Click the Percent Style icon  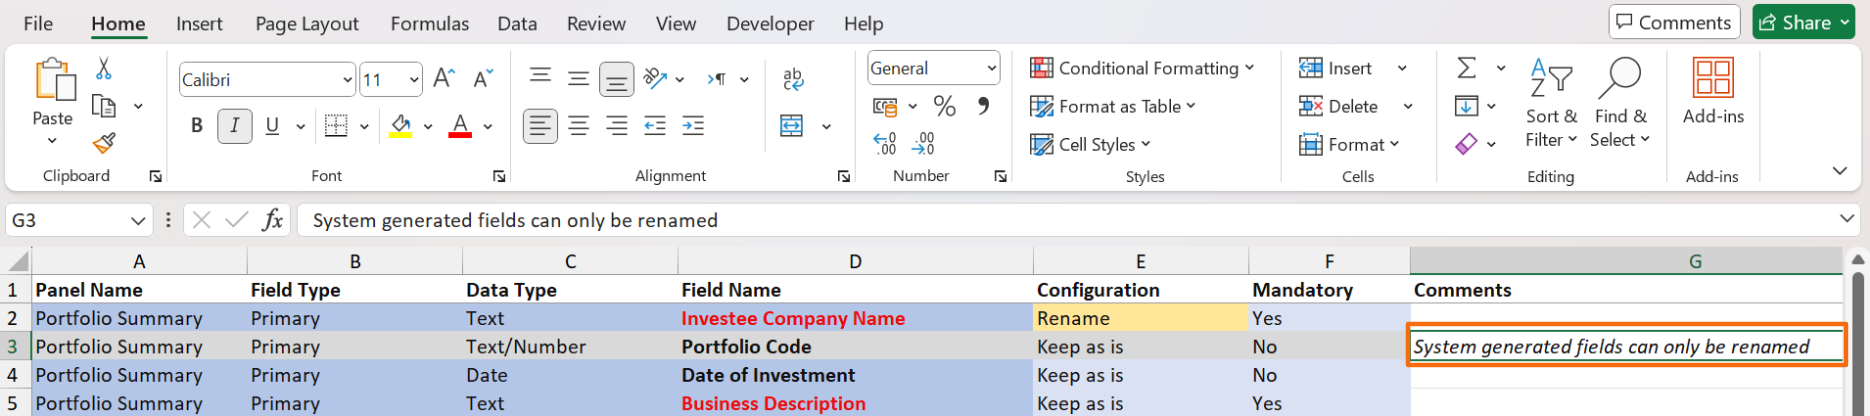pos(944,106)
